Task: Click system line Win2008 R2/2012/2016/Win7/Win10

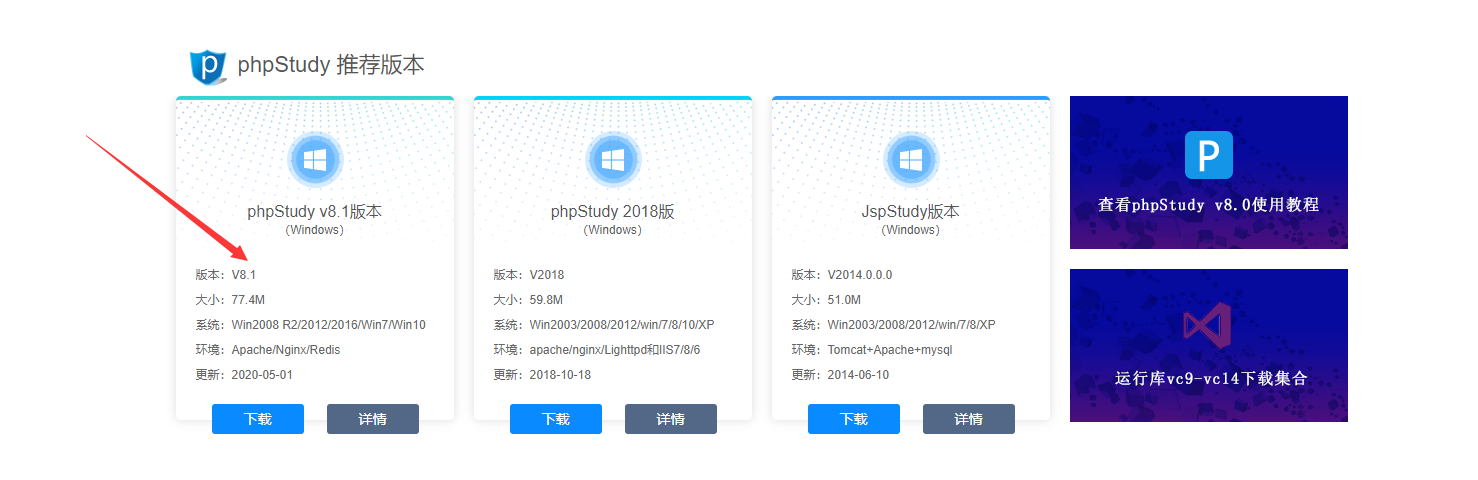Action: (329, 325)
